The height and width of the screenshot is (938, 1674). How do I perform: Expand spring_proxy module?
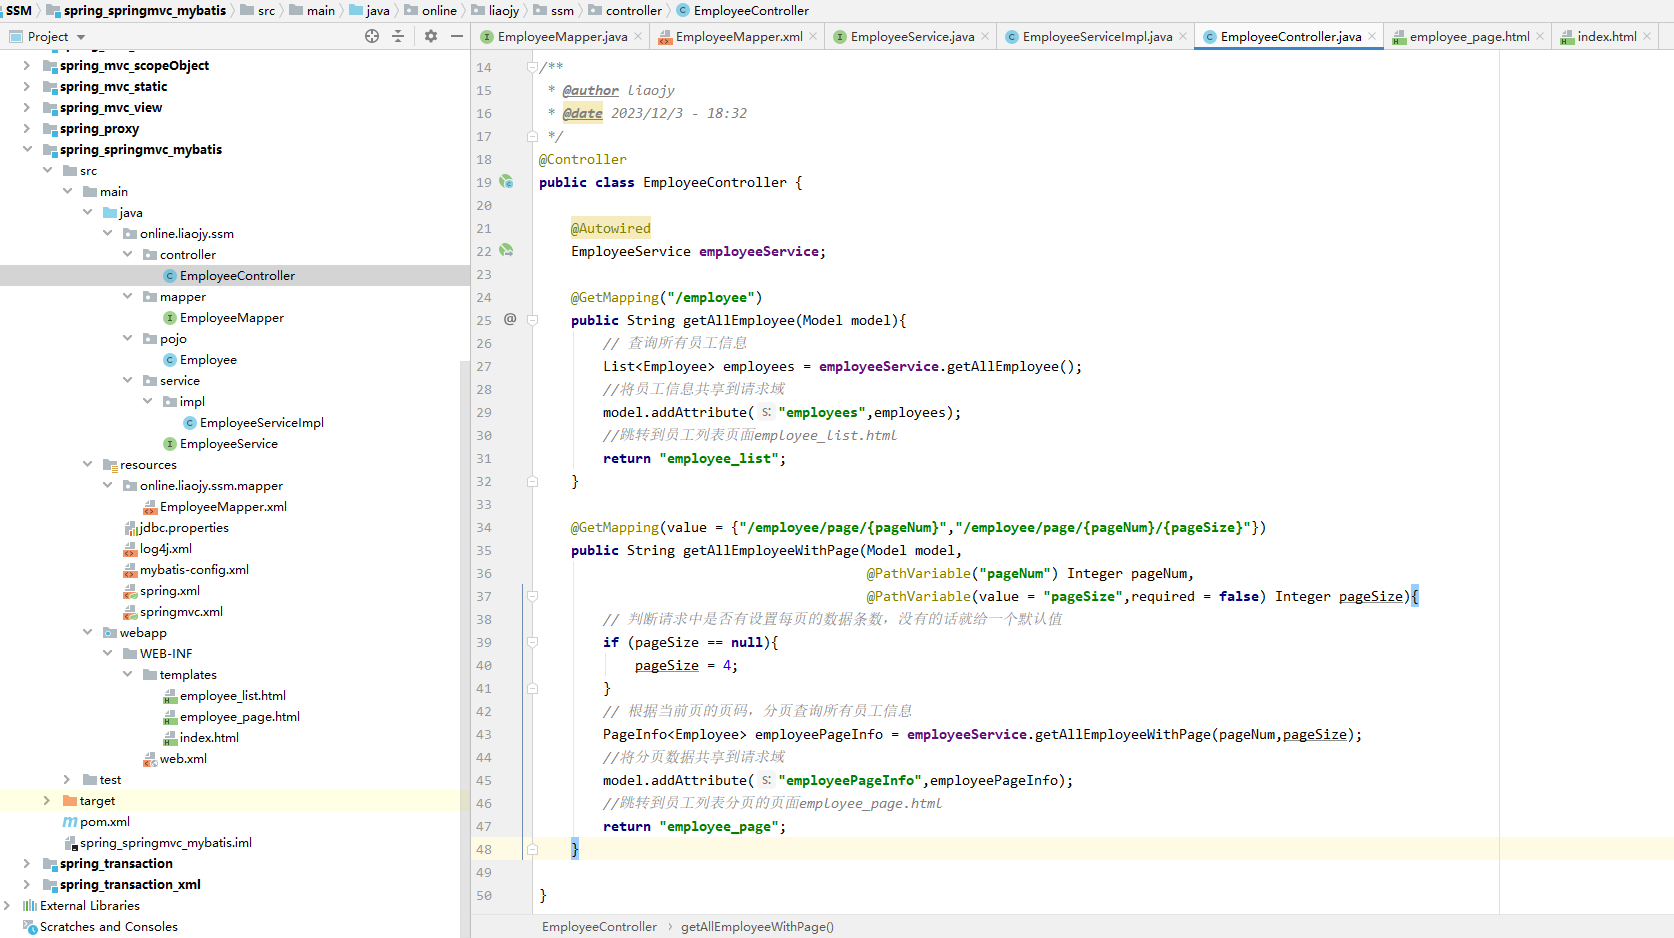click(27, 128)
